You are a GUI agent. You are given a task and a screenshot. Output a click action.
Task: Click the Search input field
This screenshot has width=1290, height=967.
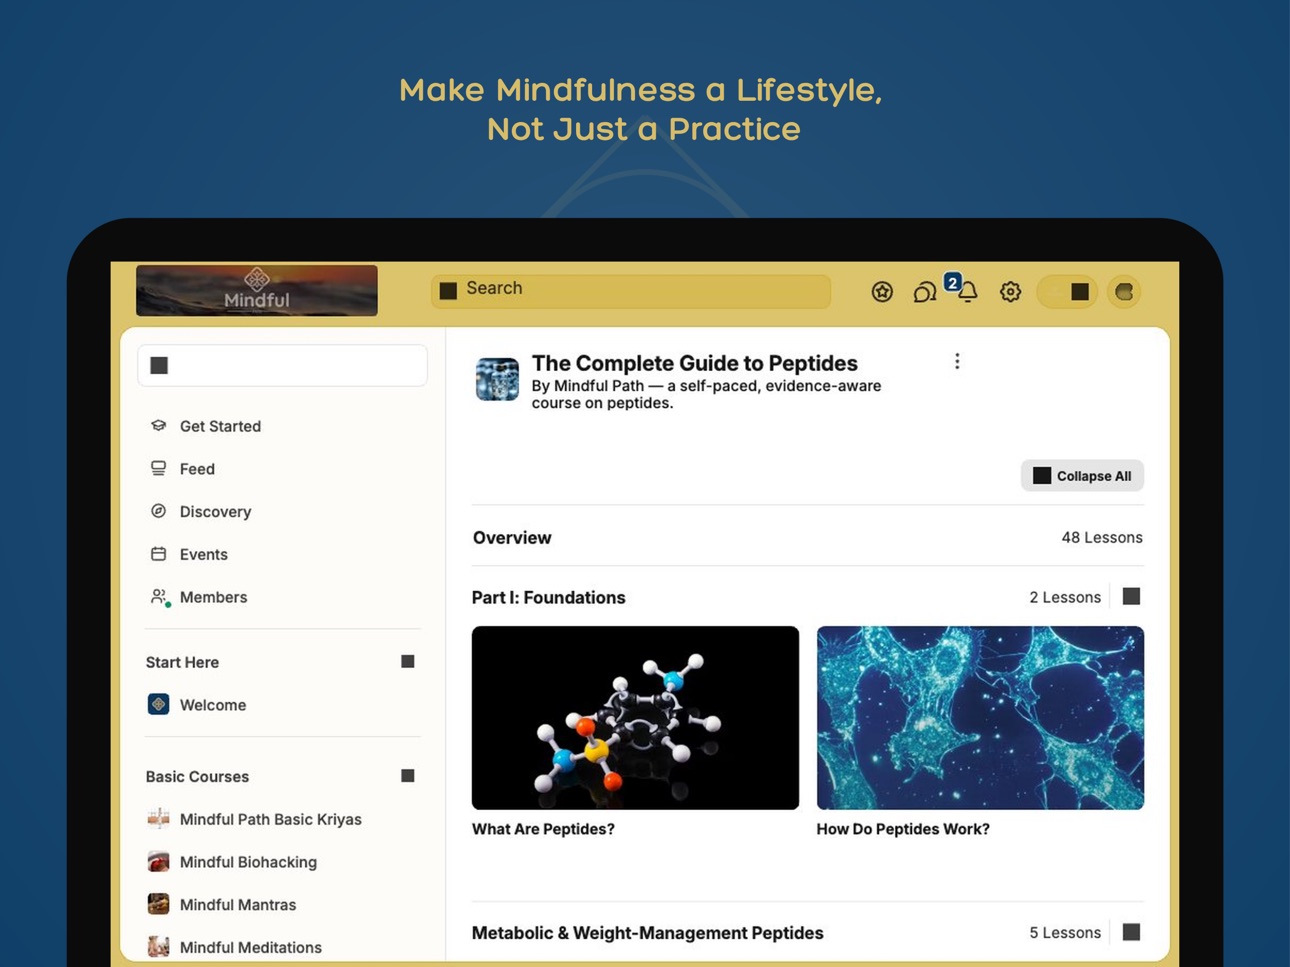click(x=631, y=290)
